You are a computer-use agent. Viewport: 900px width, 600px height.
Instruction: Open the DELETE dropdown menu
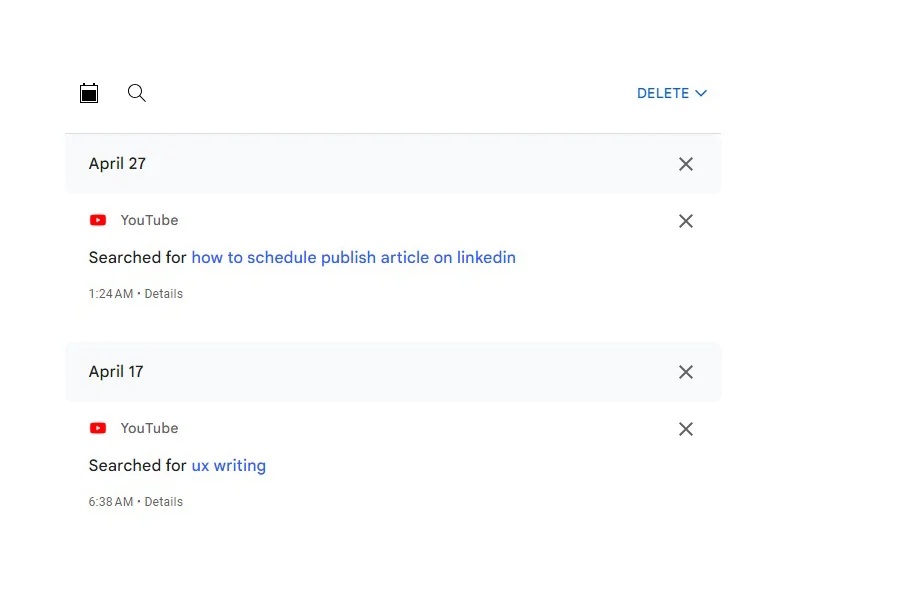tap(672, 93)
